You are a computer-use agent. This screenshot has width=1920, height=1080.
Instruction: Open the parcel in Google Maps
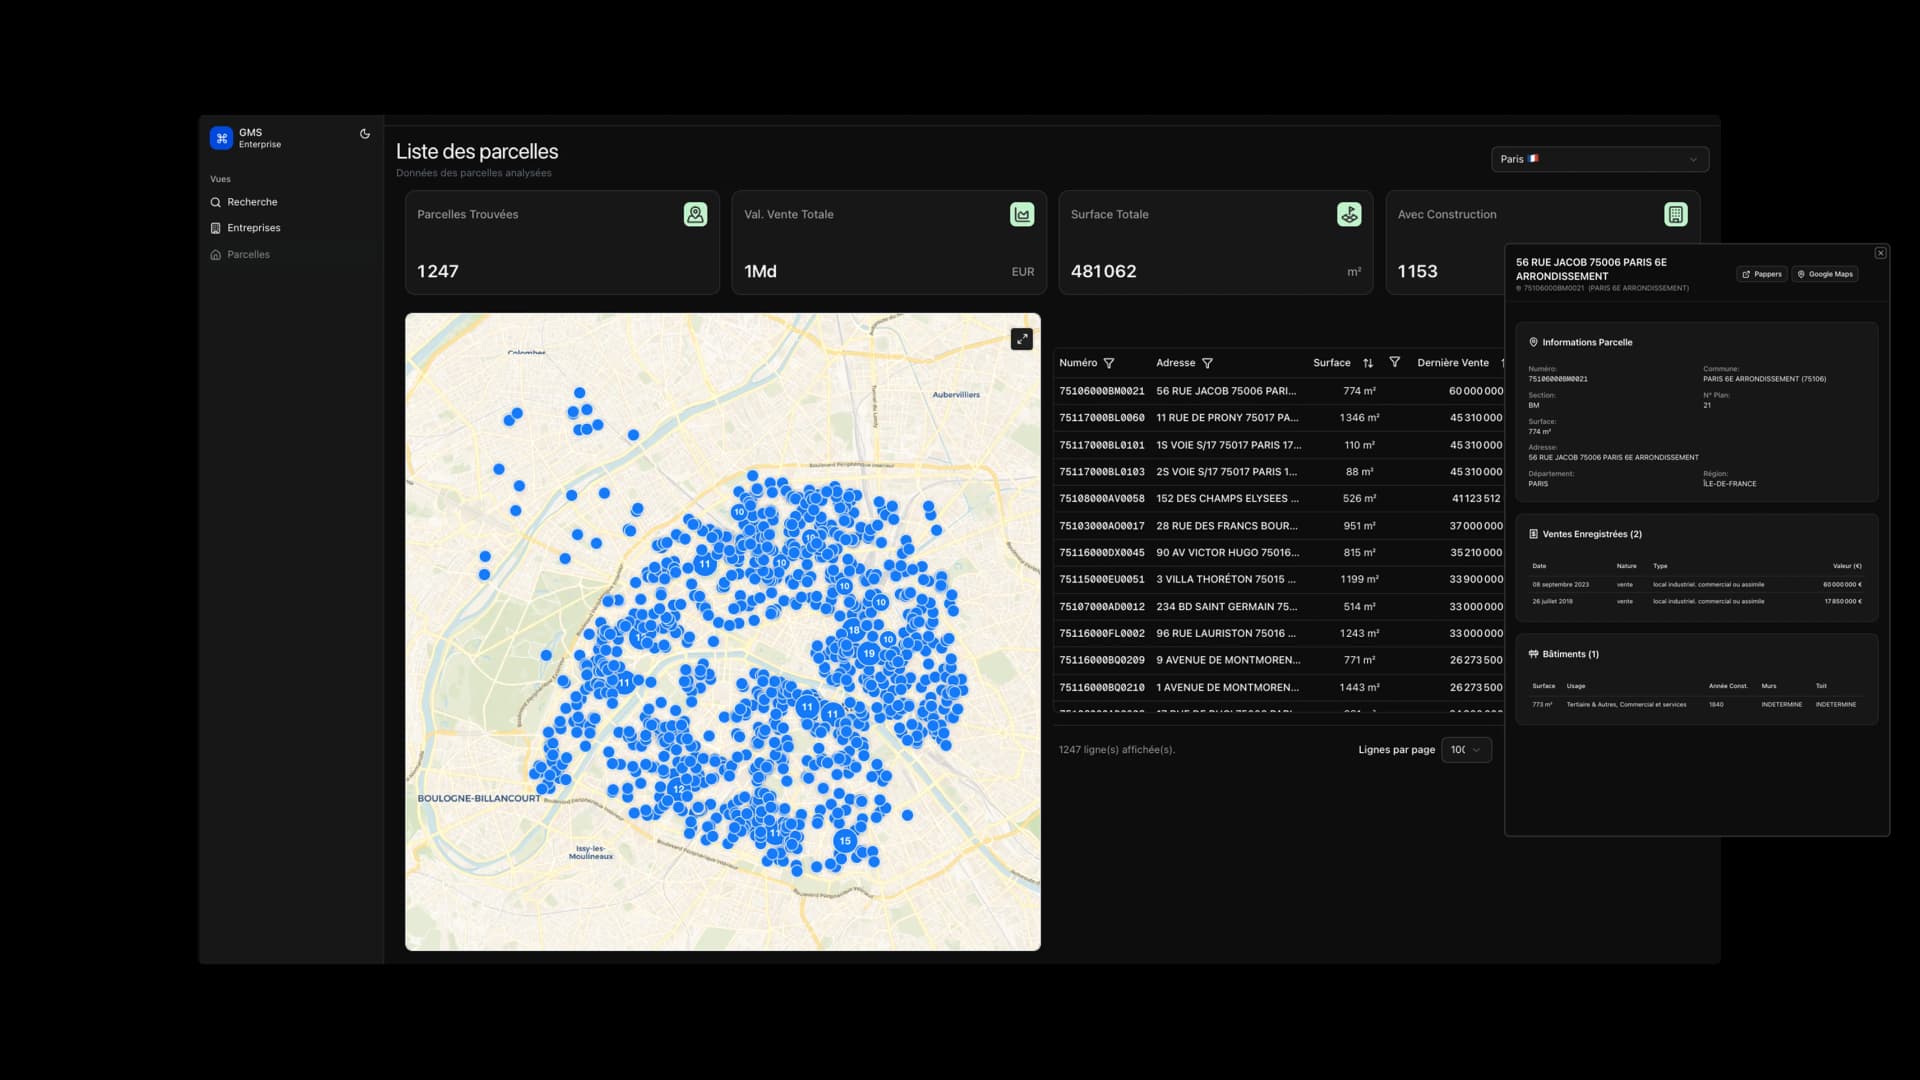(1825, 274)
